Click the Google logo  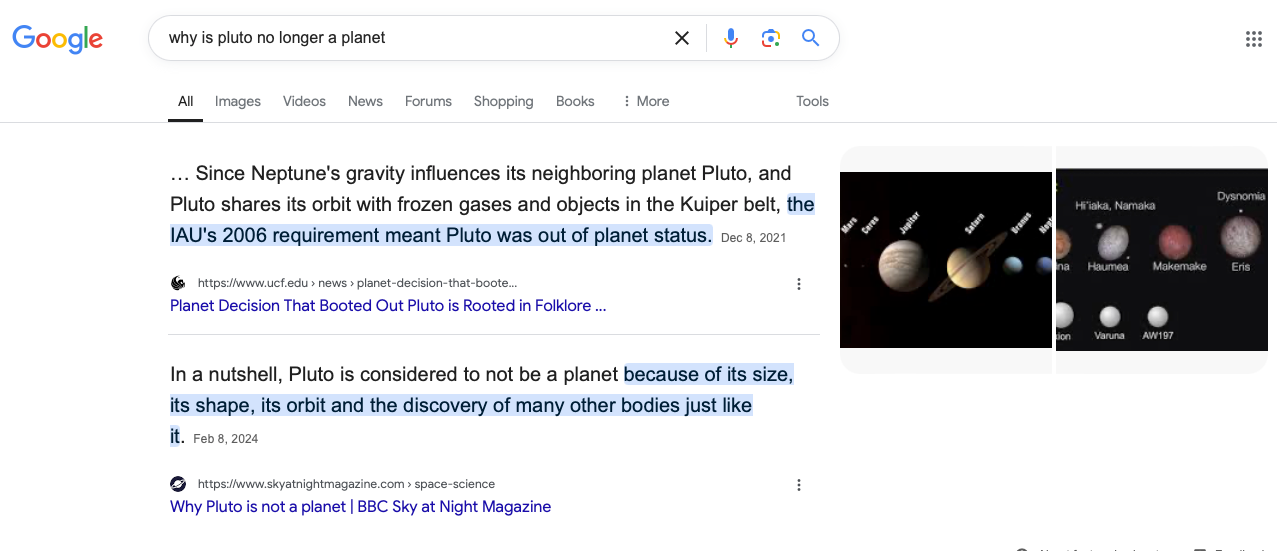click(57, 39)
